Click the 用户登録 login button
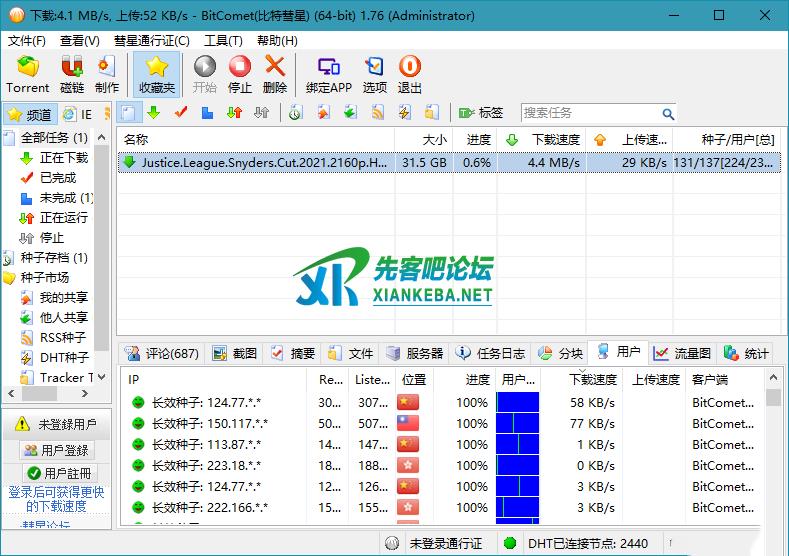The image size is (789, 556). (x=56, y=451)
